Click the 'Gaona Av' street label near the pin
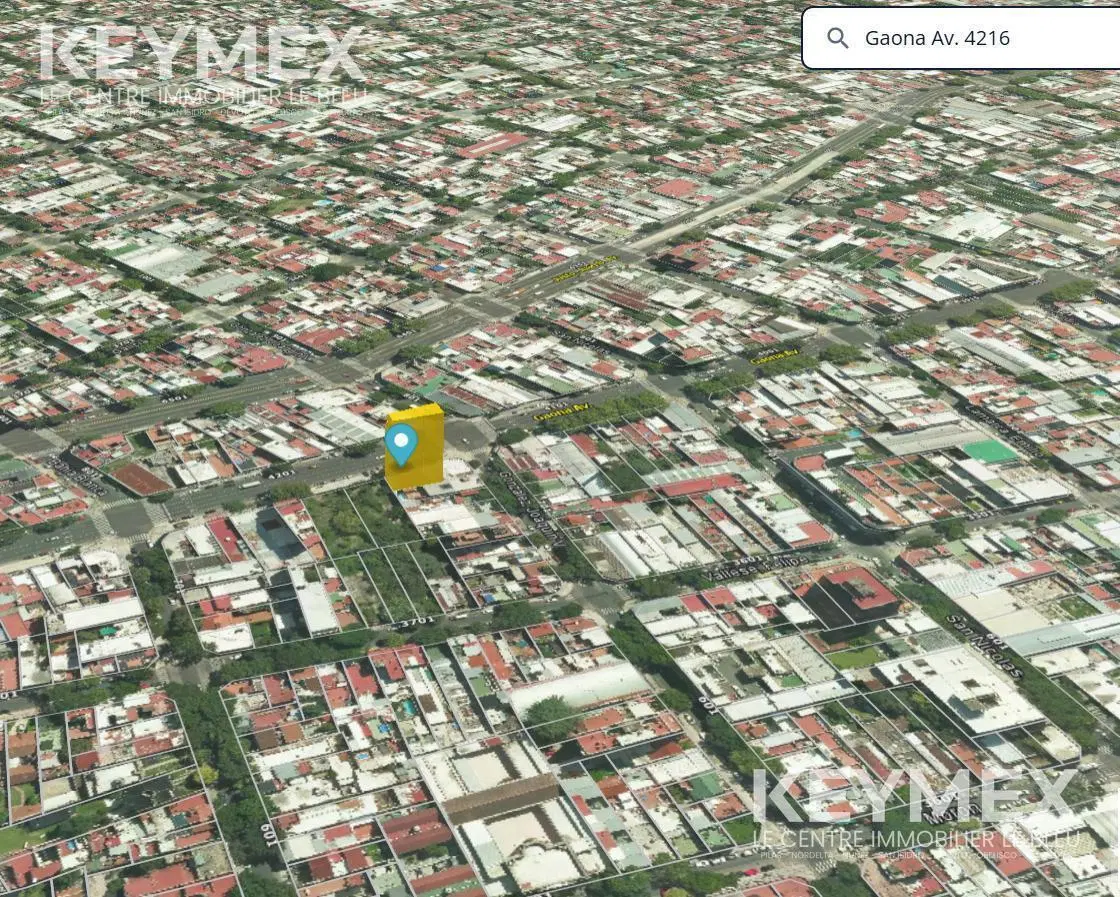The image size is (1120, 897). (561, 411)
